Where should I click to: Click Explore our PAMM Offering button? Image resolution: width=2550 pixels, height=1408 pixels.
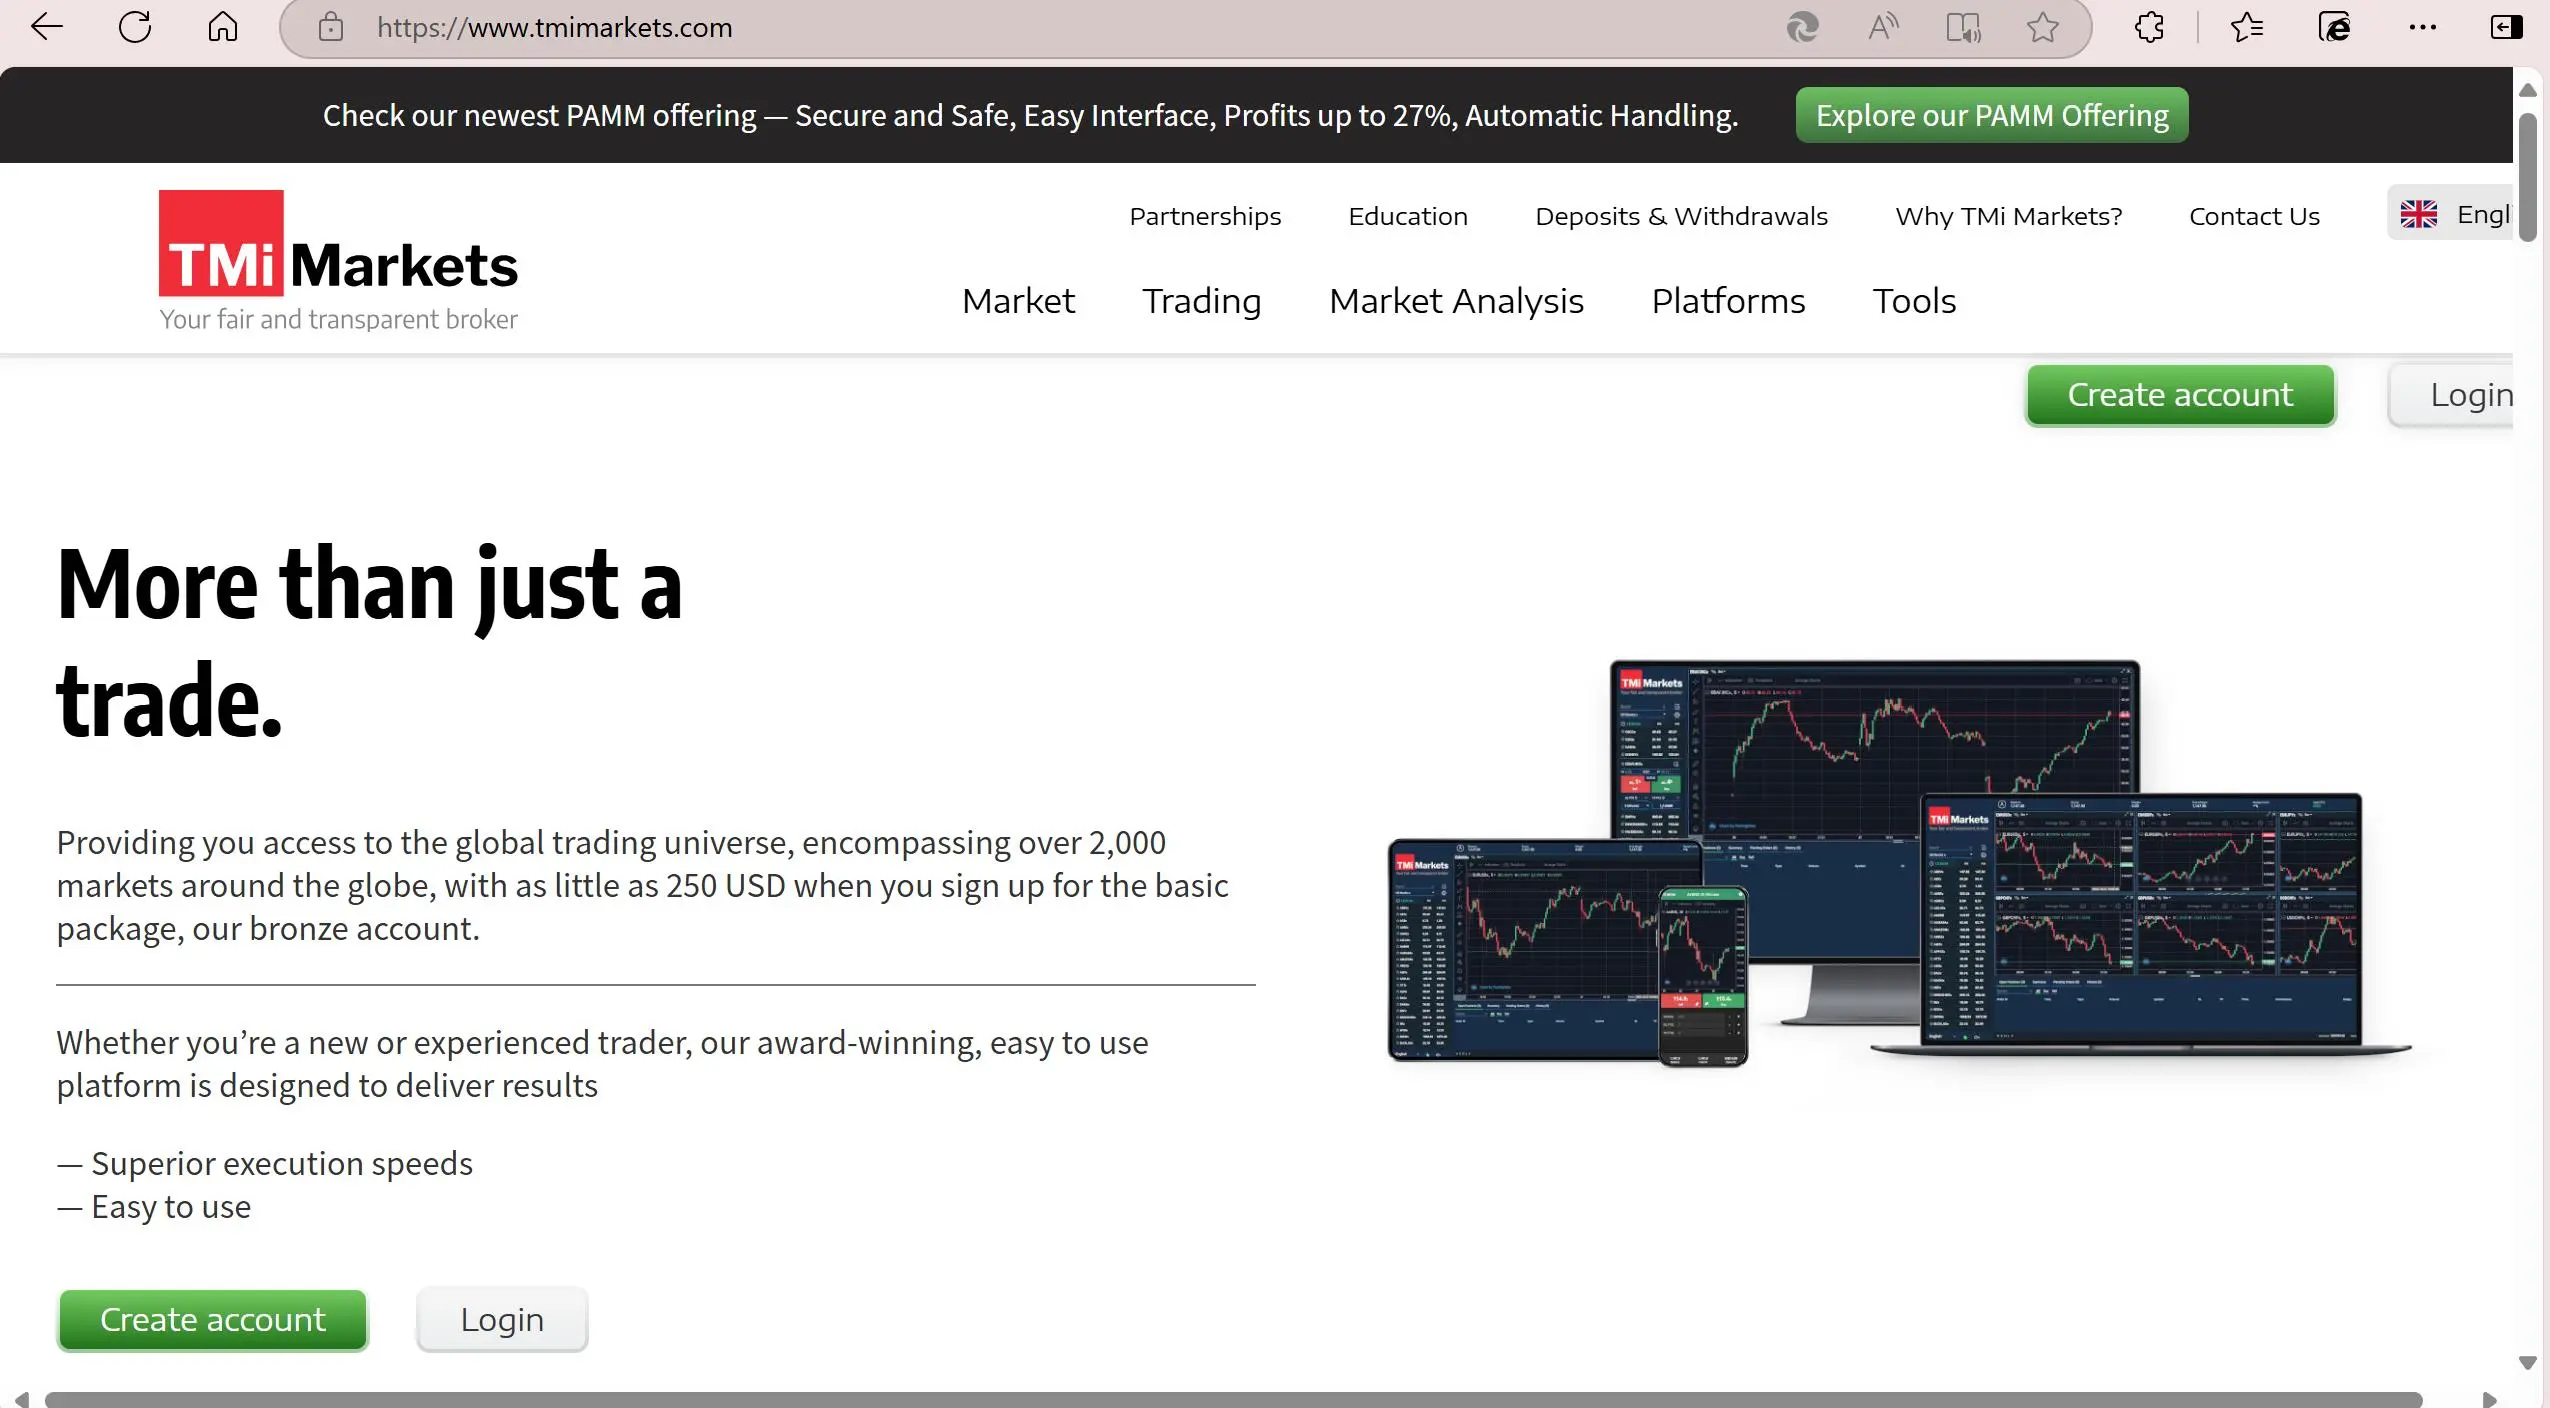[x=1991, y=115]
